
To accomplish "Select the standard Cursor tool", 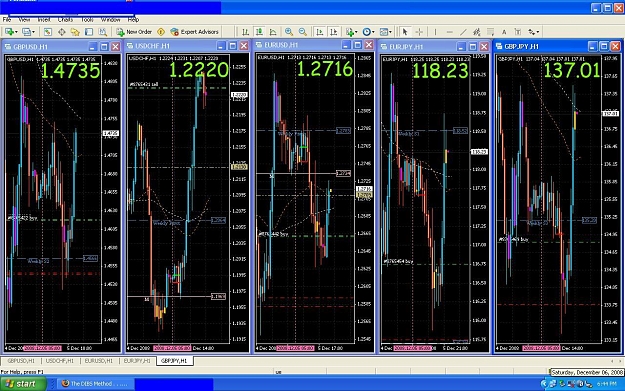I will [405, 32].
